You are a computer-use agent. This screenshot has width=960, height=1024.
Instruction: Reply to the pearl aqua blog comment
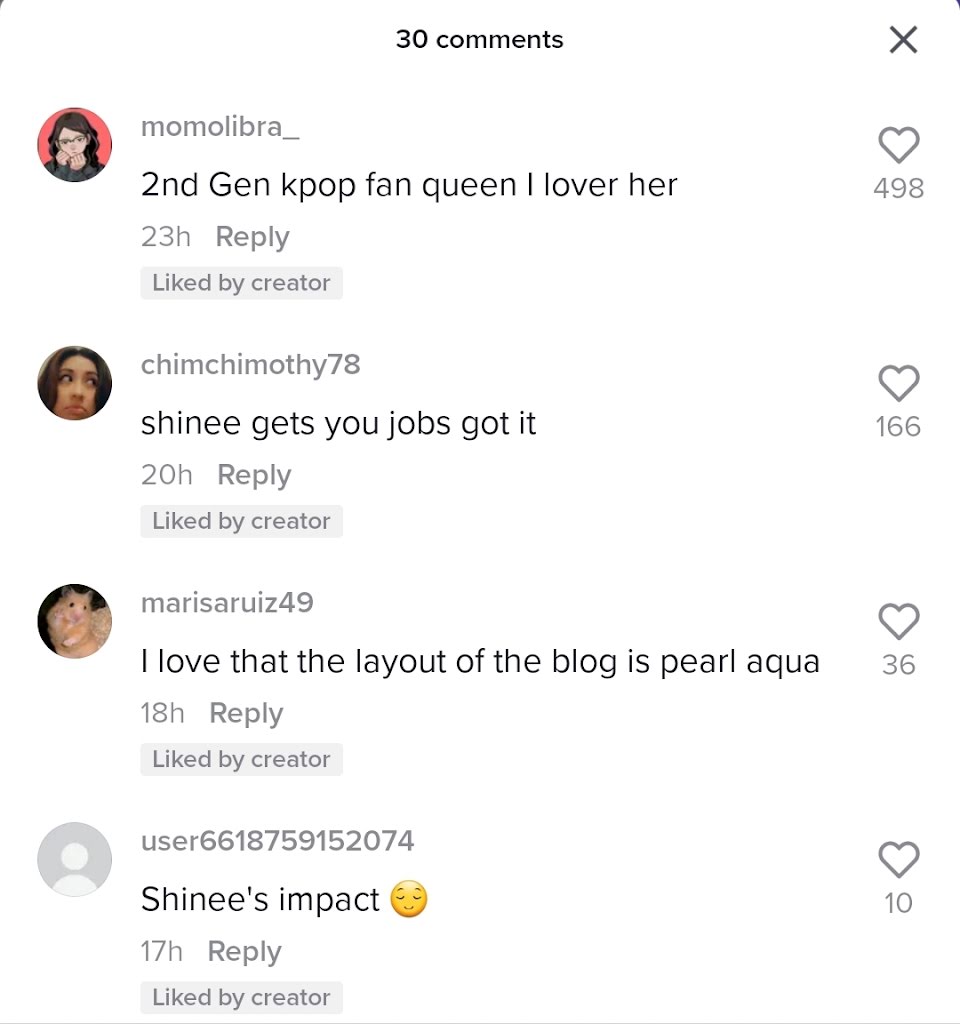[x=246, y=713]
